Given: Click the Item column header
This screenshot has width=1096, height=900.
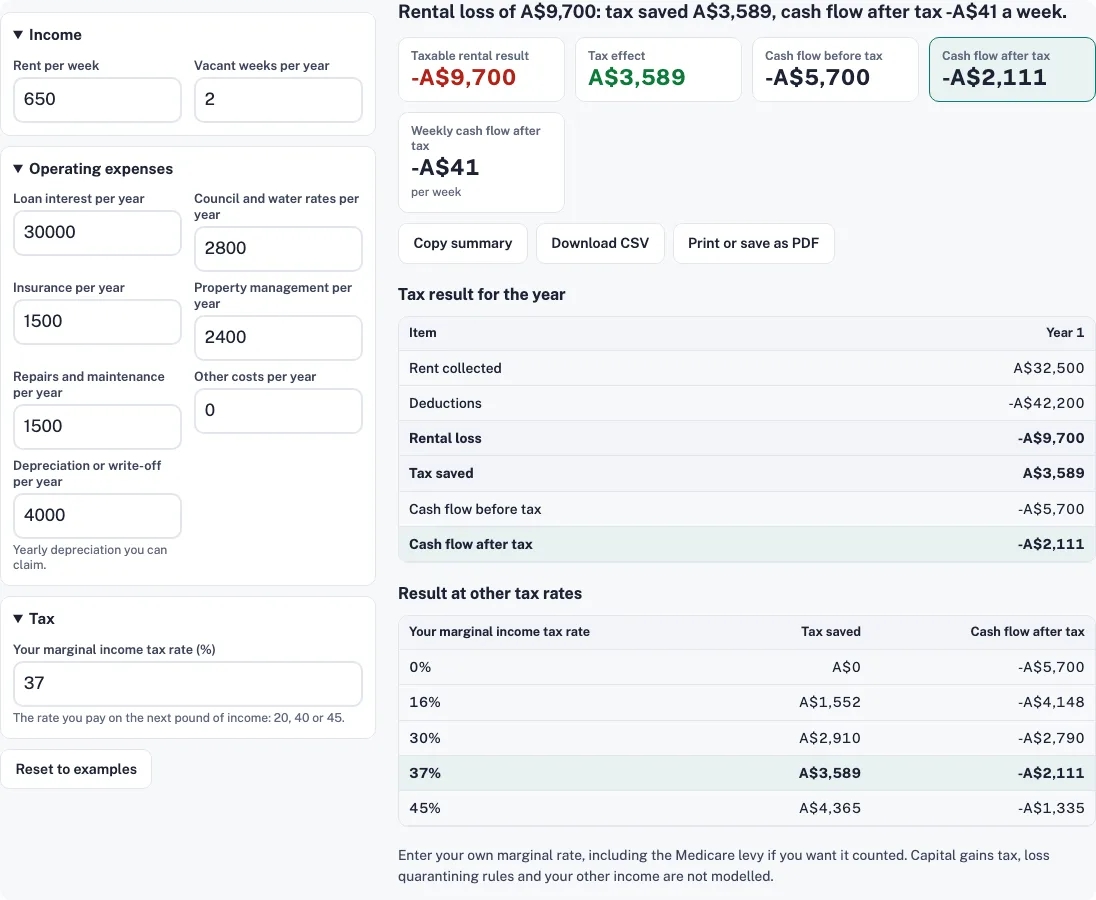Looking at the screenshot, I should coord(423,333).
